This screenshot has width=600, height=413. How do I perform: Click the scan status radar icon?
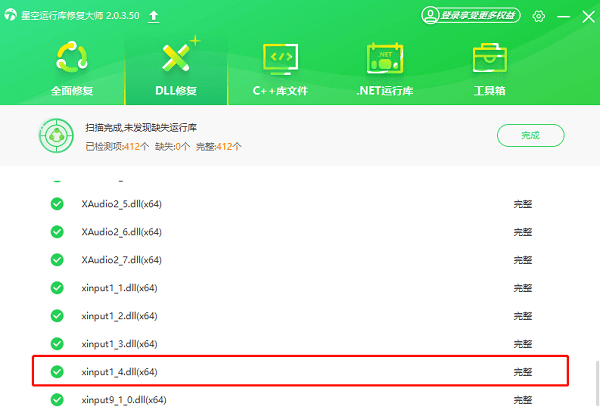[56, 135]
